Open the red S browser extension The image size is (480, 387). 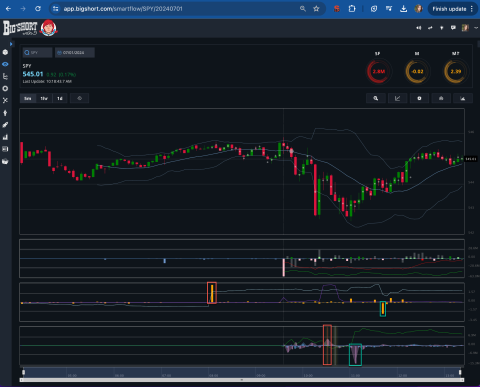(337, 9)
